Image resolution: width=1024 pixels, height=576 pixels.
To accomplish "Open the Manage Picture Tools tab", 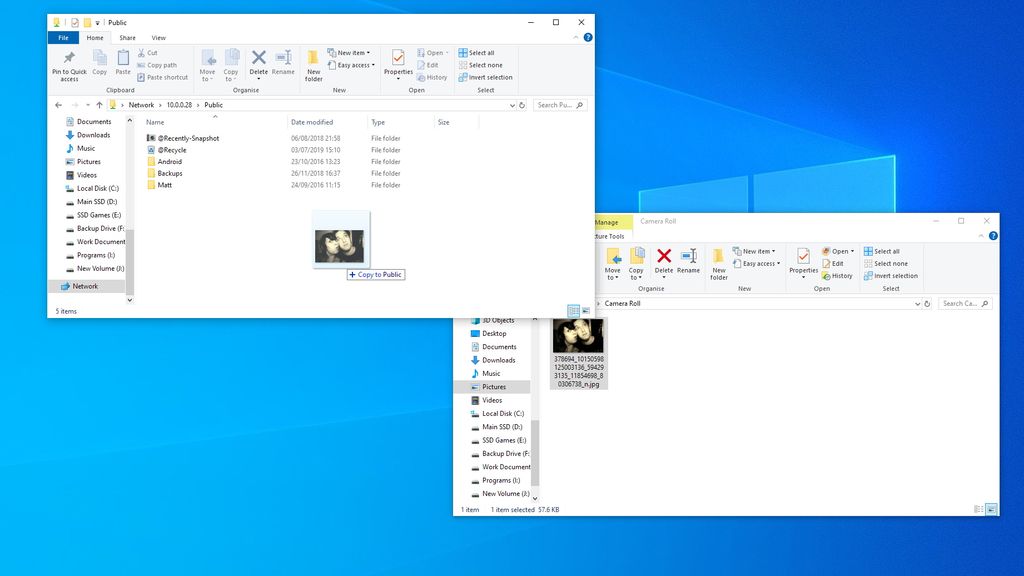I will click(608, 223).
